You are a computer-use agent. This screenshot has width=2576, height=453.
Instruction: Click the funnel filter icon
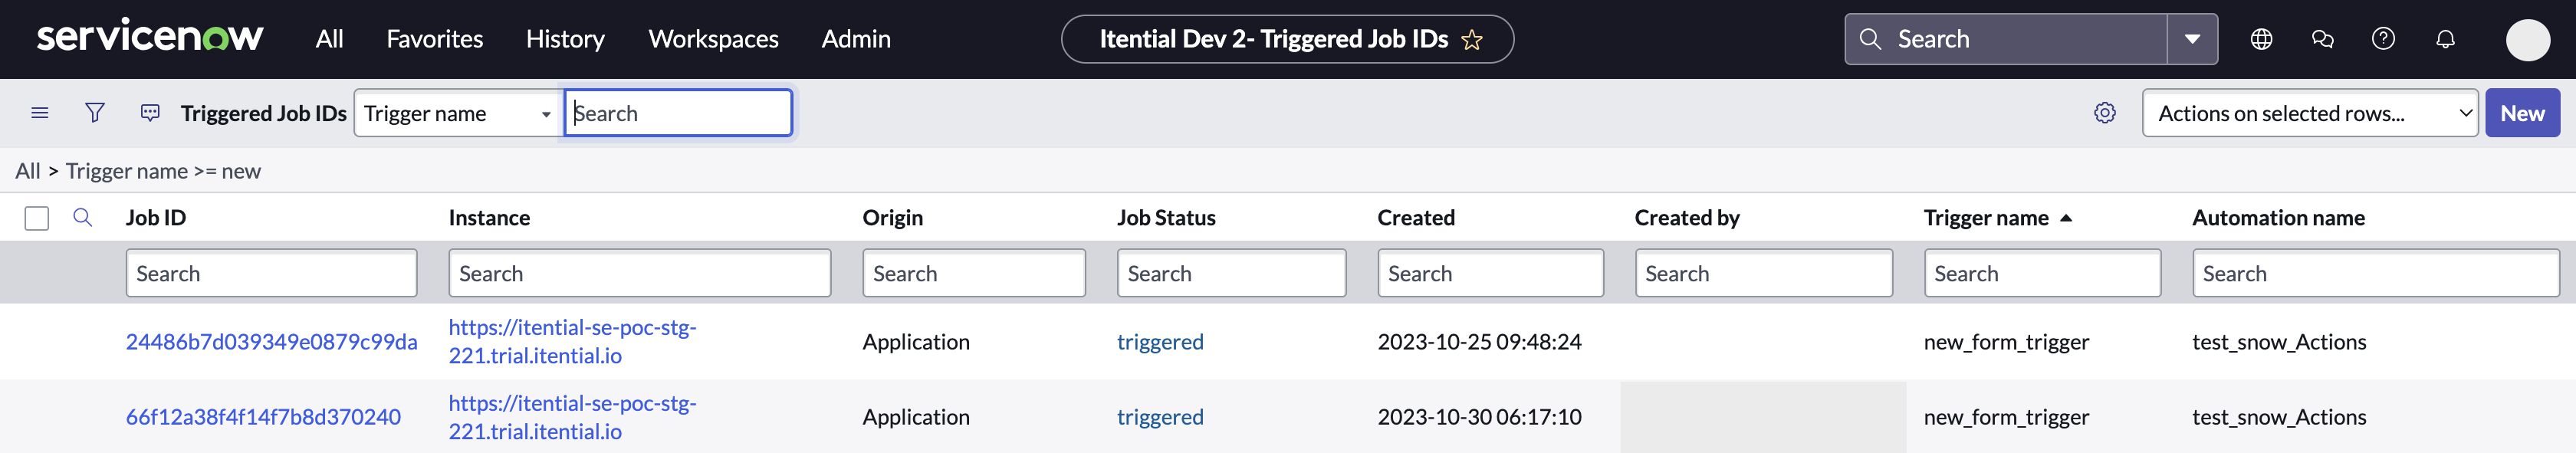pyautogui.click(x=95, y=113)
